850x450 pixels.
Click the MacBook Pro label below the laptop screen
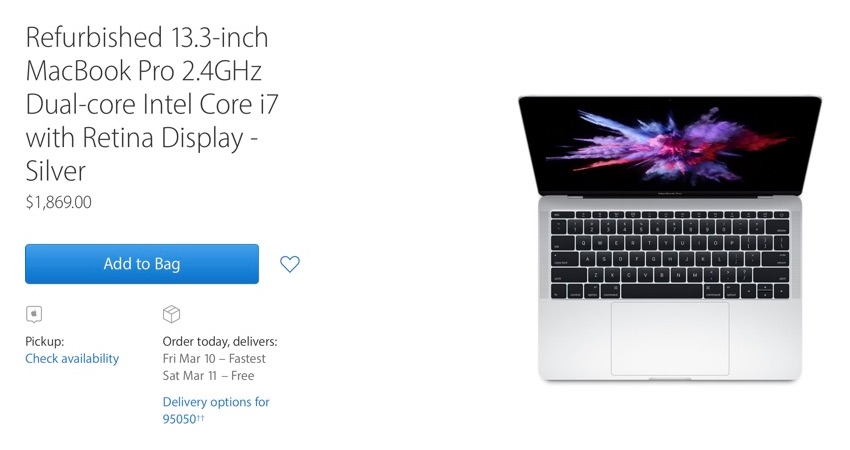pos(670,193)
